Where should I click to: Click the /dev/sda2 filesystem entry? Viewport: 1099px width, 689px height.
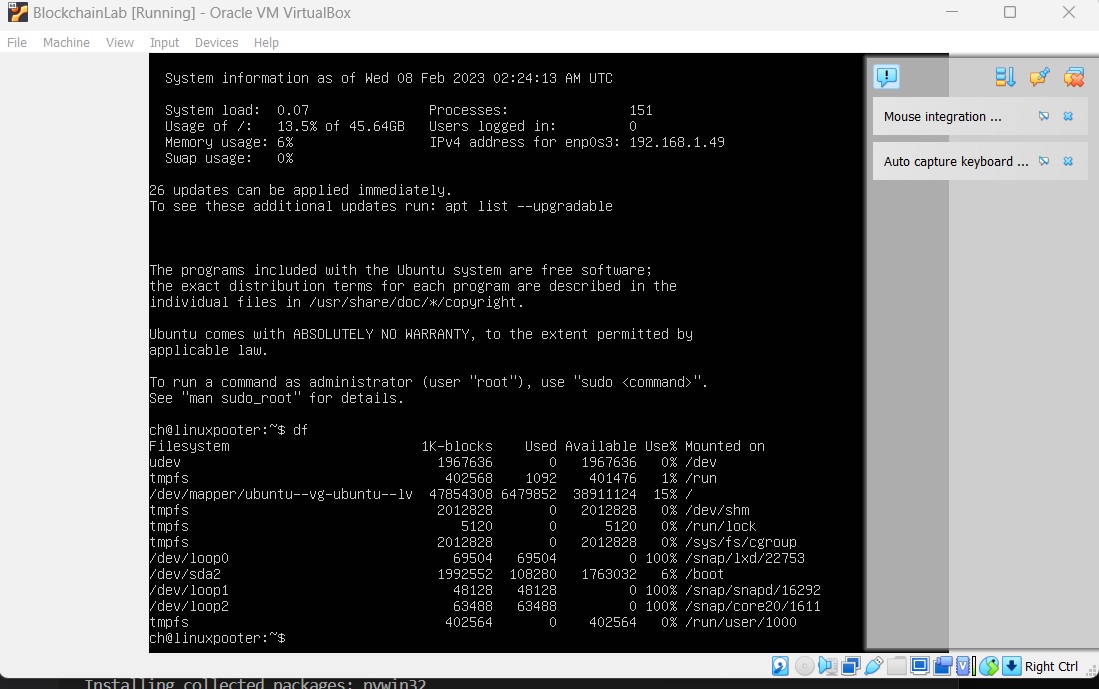pos(185,574)
